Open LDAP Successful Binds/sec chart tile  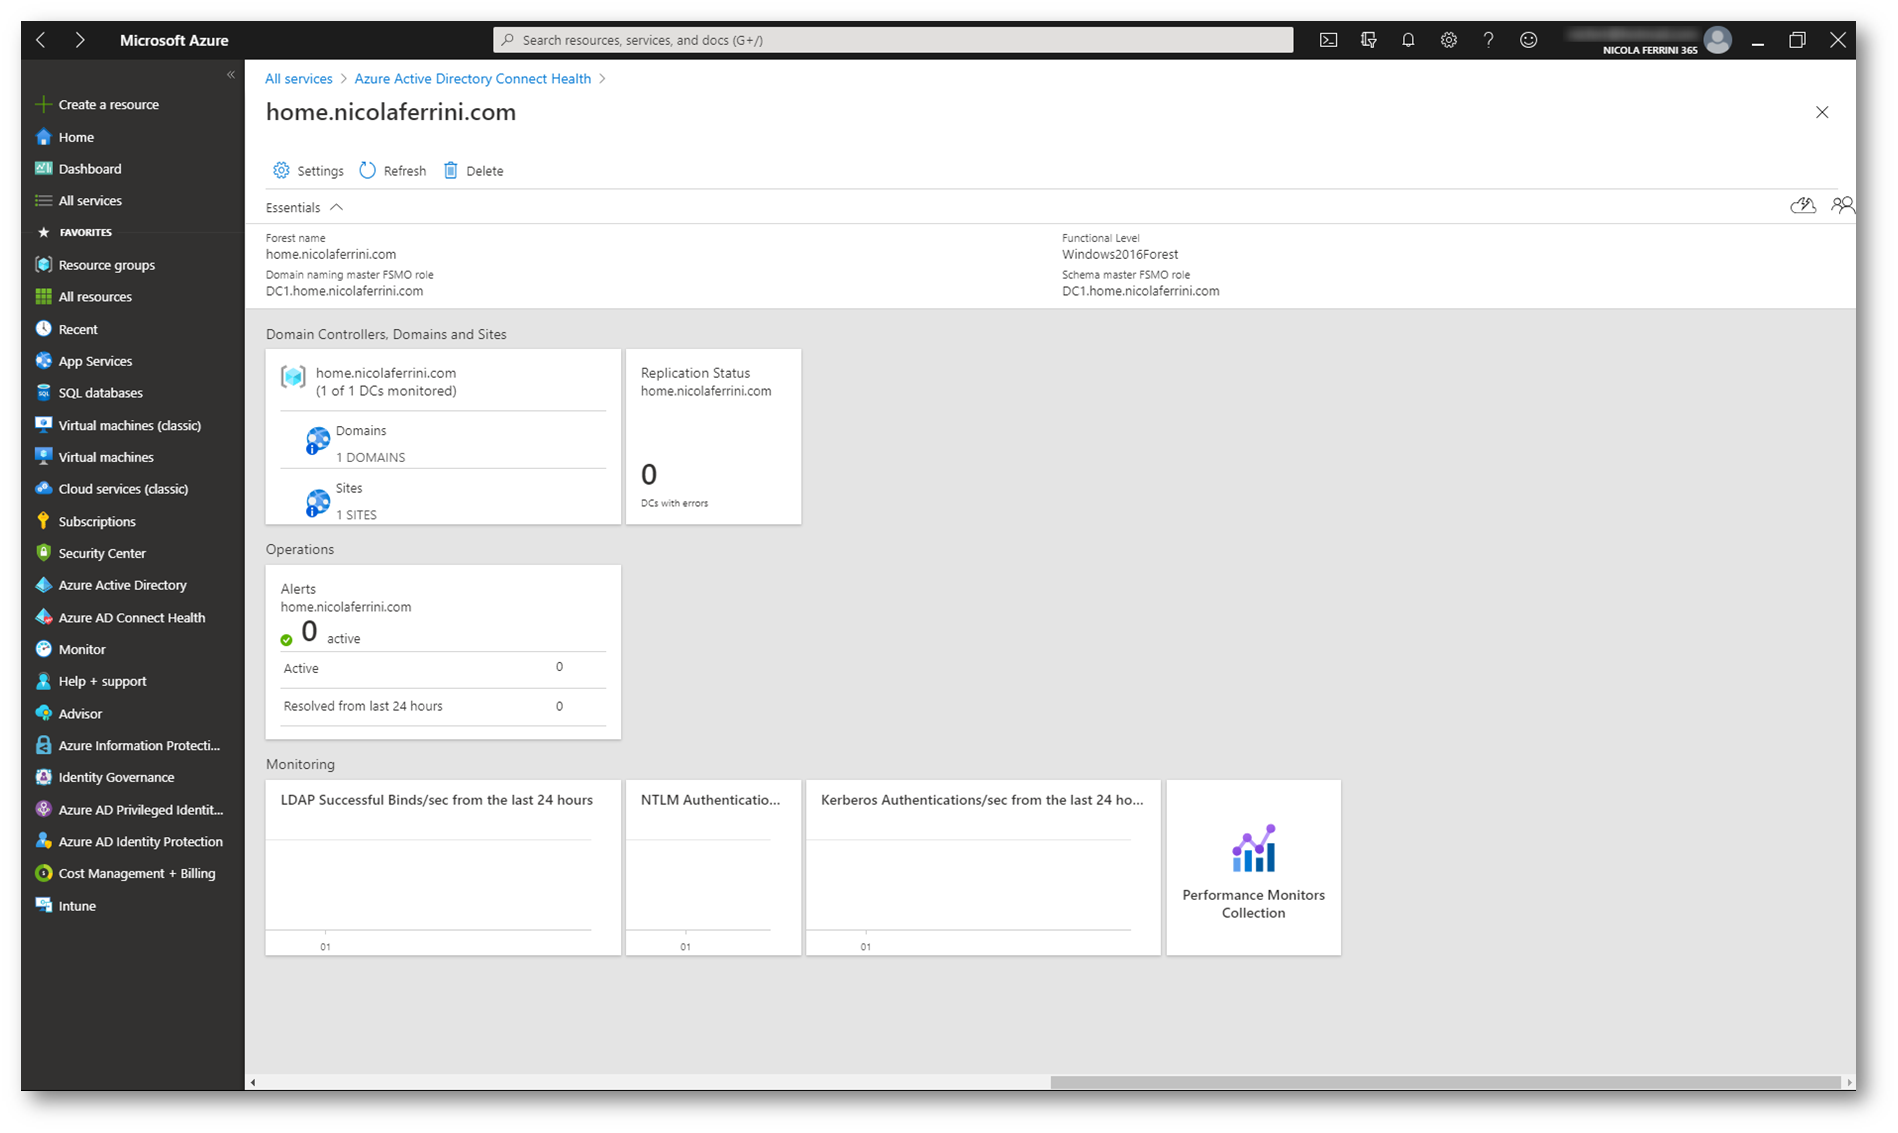[443, 867]
